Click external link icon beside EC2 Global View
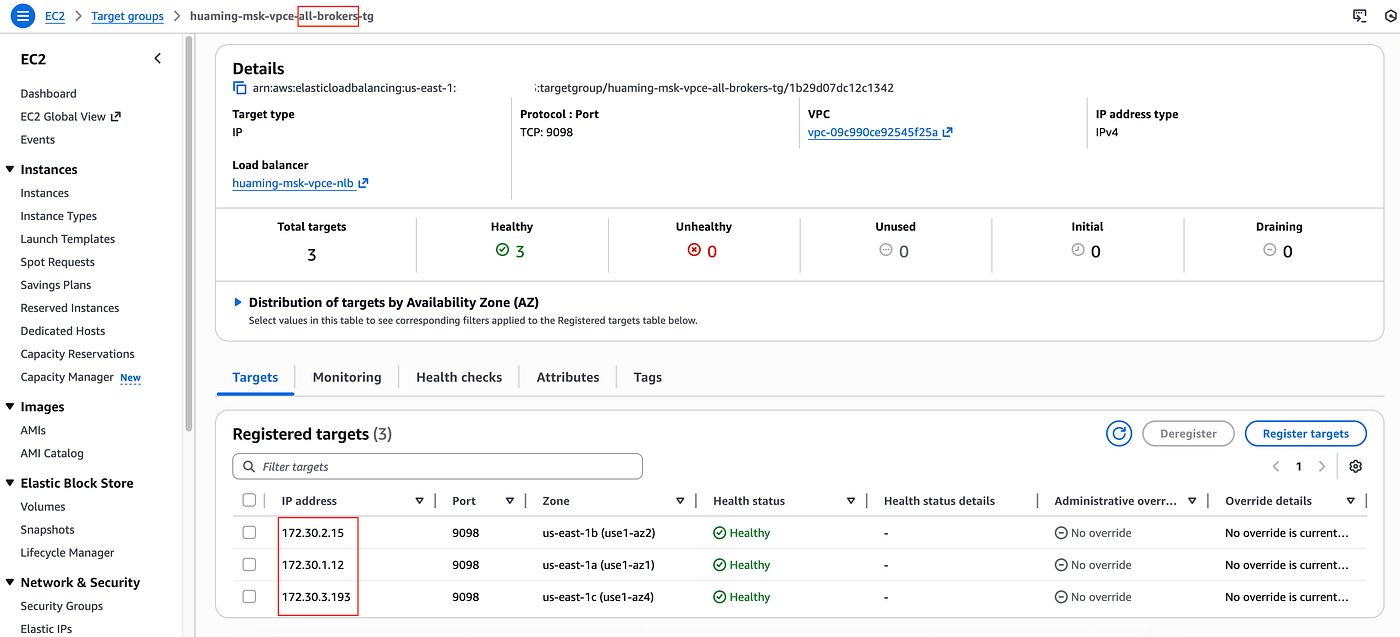The width and height of the screenshot is (1400, 637). click(116, 116)
